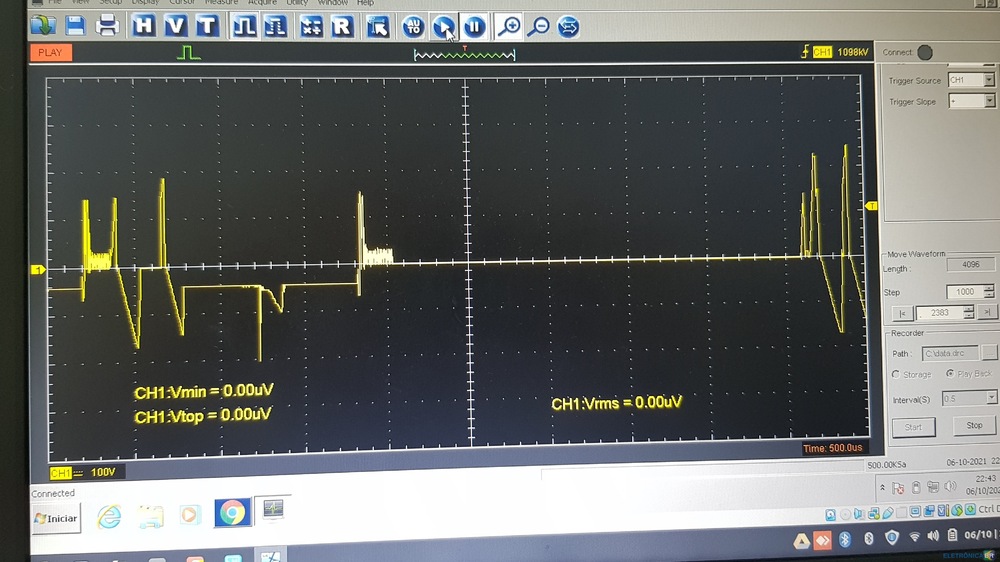Click the security shield tray icon
This screenshot has height=562, width=1000.
[892, 538]
